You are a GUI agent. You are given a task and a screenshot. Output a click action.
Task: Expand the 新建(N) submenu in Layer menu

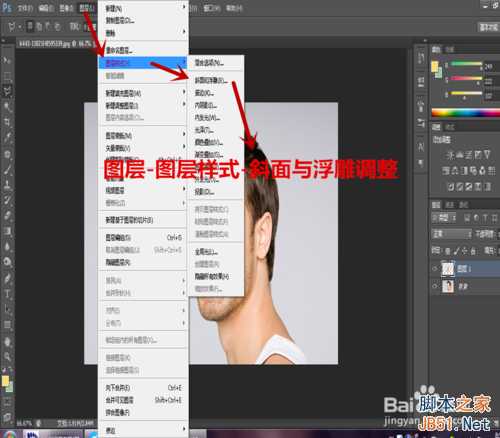pyautogui.click(x=143, y=8)
